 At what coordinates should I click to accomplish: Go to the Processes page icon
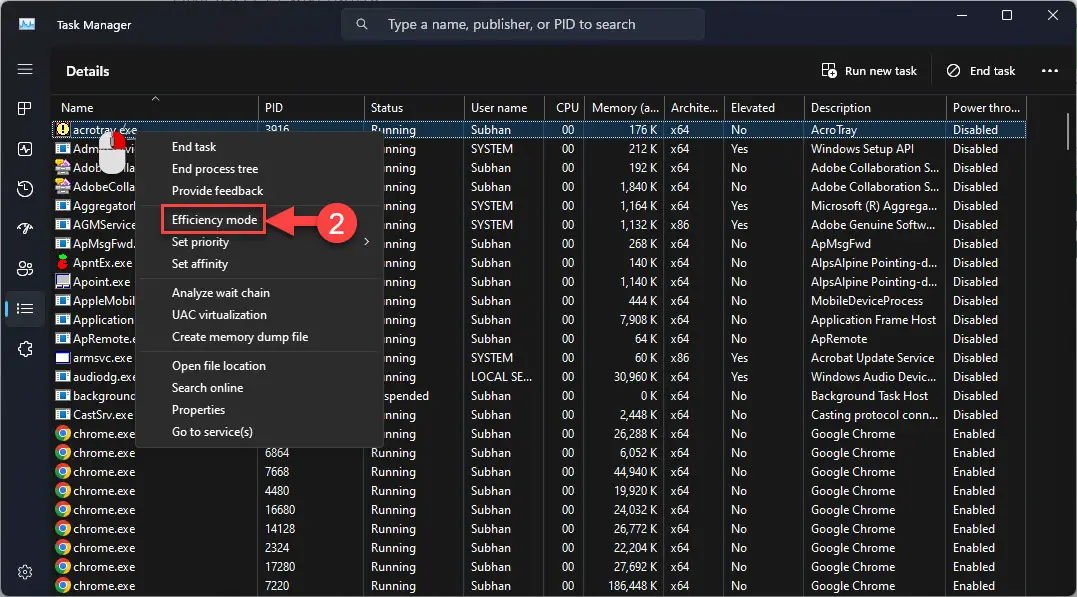point(25,108)
